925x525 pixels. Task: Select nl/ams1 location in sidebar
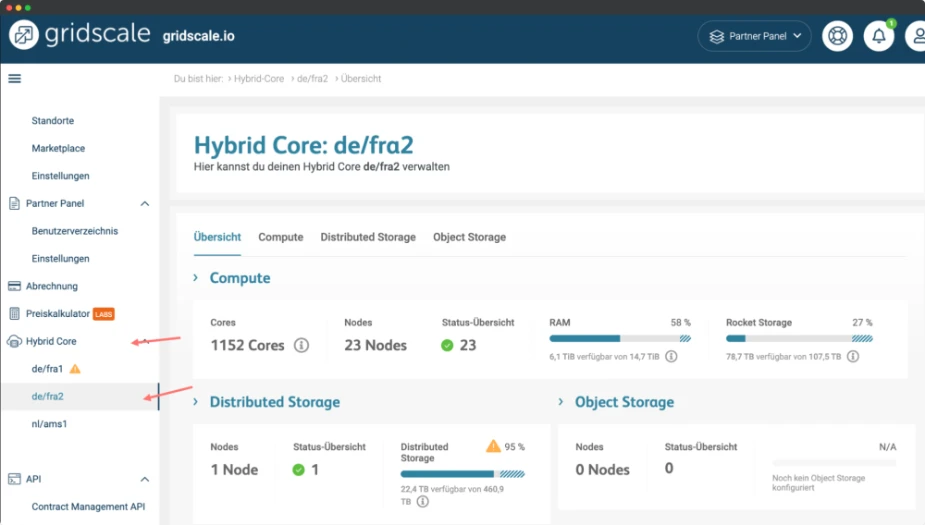50,424
